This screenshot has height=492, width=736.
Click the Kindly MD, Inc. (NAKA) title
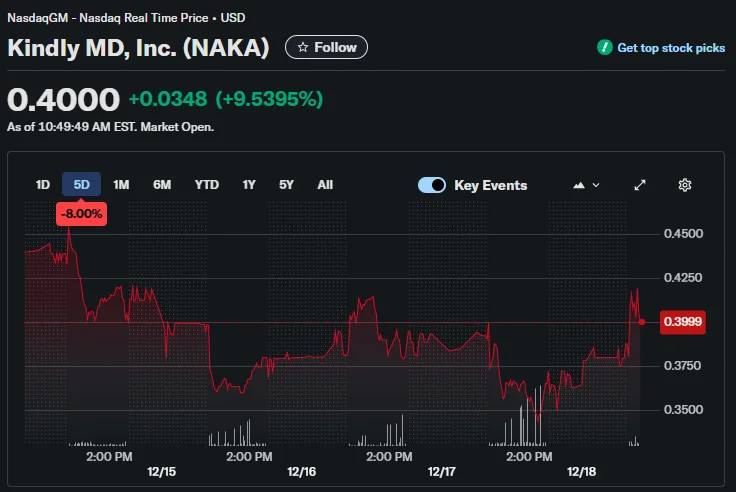[138, 48]
